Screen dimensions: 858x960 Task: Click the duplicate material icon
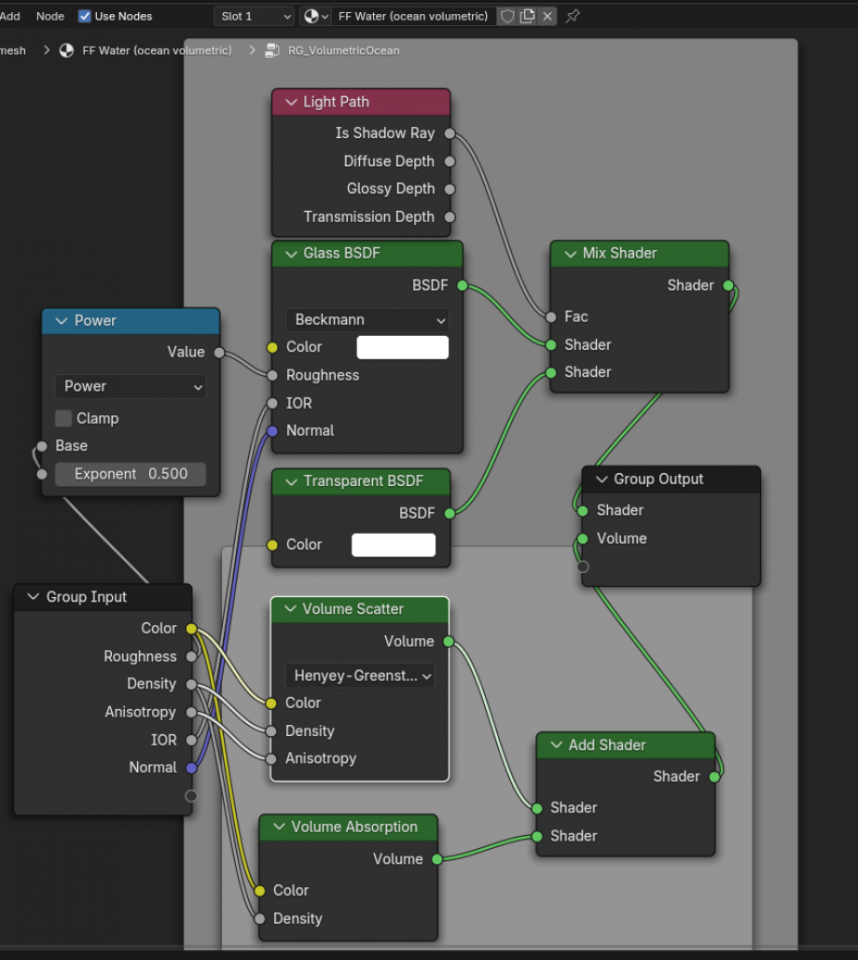point(527,16)
